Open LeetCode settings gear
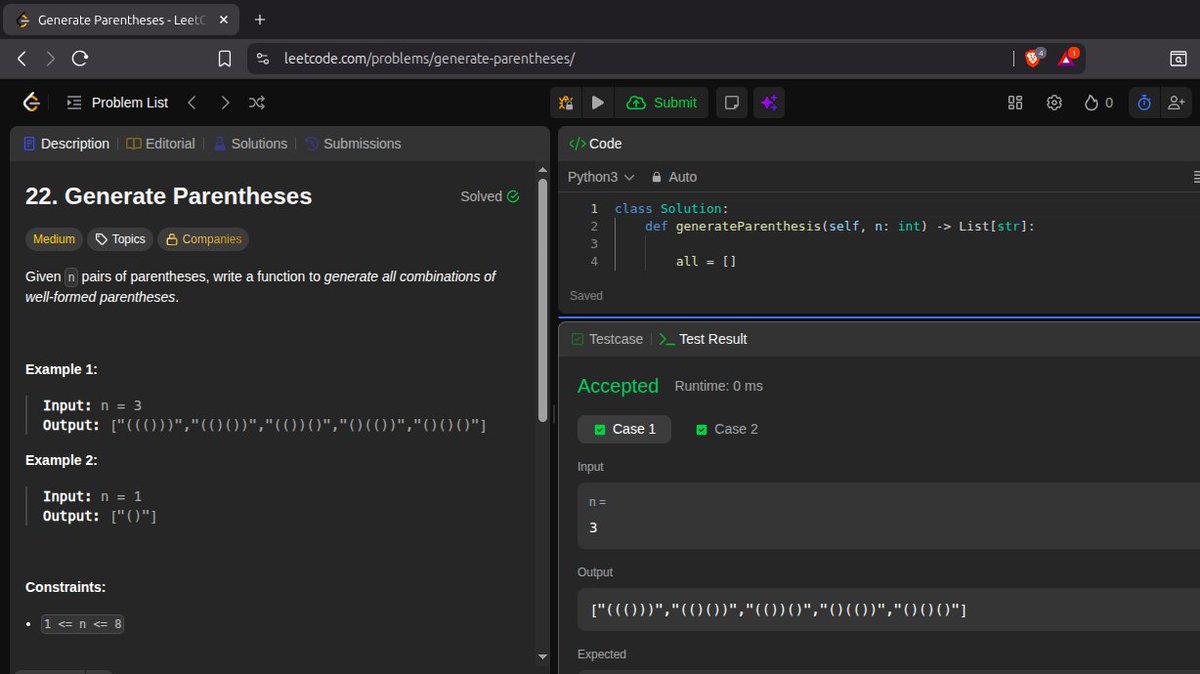This screenshot has width=1200, height=674. coord(1054,102)
